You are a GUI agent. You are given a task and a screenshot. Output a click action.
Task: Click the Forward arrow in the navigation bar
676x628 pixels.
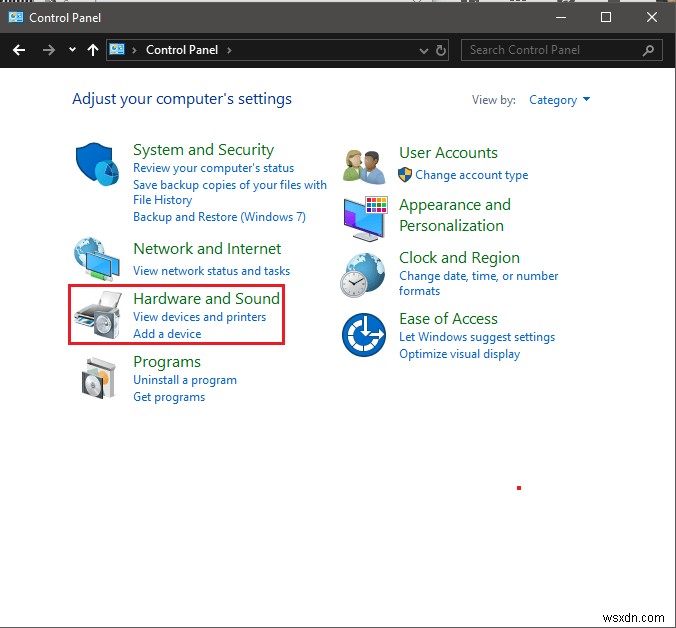49,50
